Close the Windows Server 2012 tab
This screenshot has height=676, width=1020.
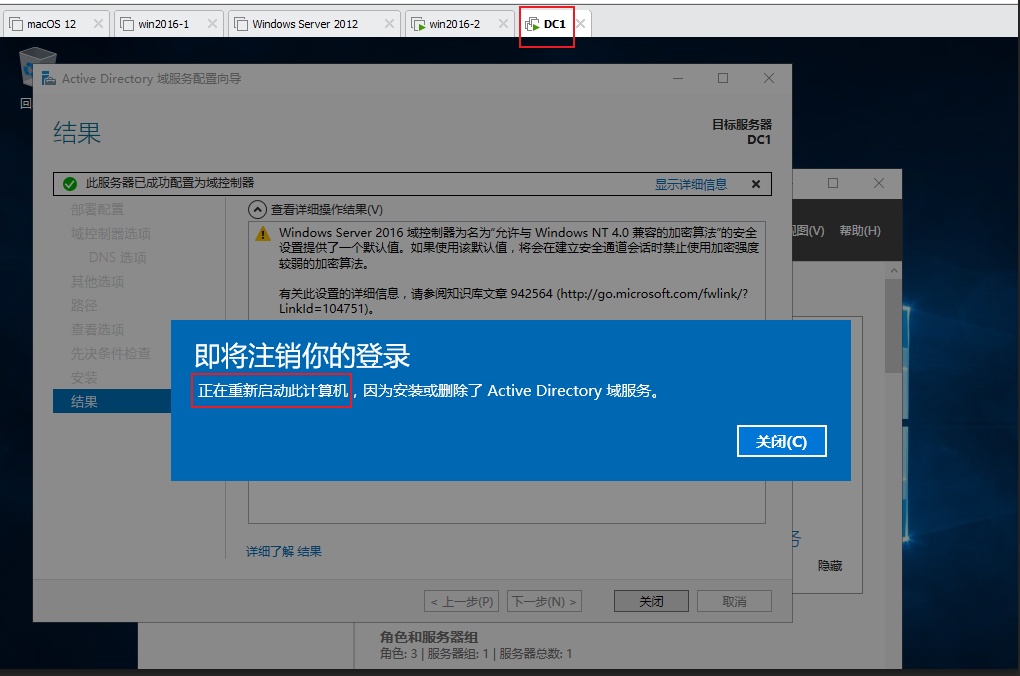tap(389, 23)
